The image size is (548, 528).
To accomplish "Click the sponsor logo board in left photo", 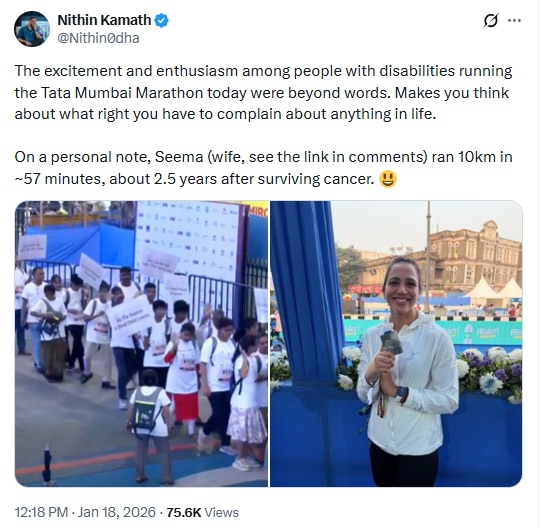I will (188, 239).
